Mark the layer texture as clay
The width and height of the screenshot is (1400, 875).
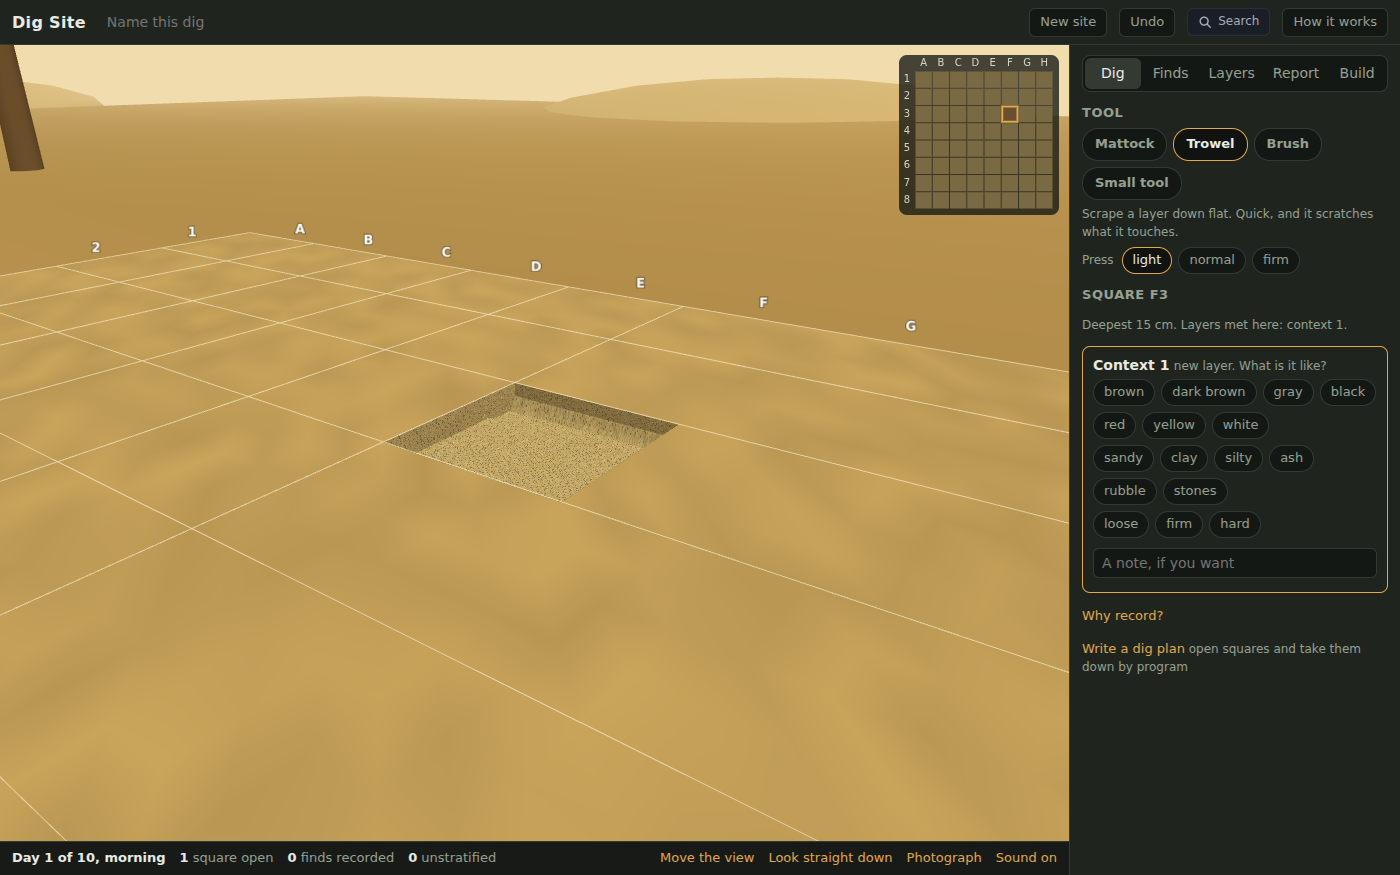click(x=1184, y=458)
